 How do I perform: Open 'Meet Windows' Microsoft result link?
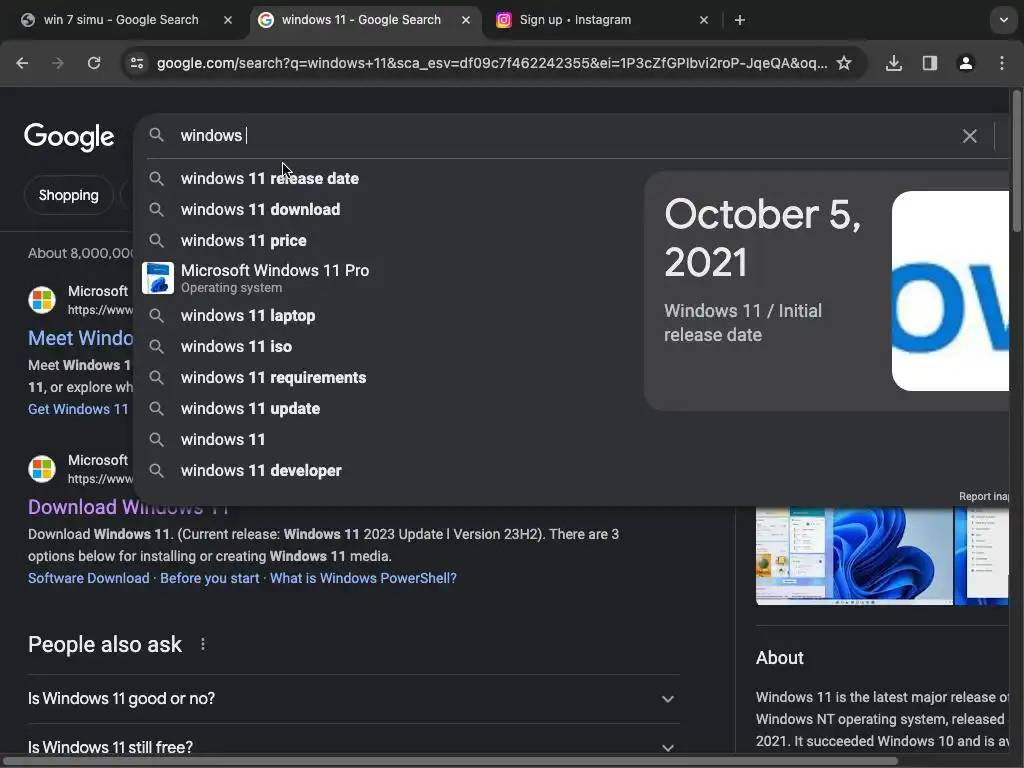tap(80, 338)
